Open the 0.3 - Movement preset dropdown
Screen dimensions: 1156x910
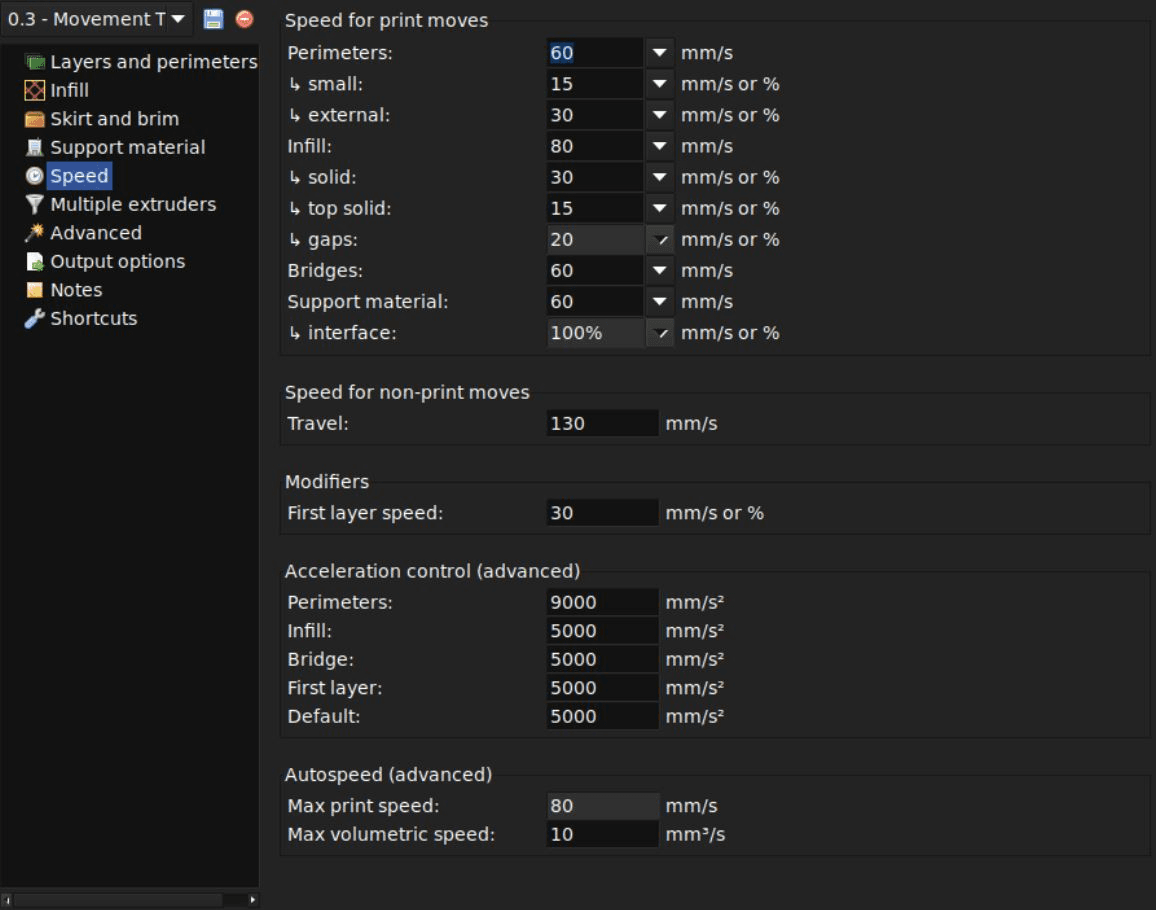(x=97, y=19)
